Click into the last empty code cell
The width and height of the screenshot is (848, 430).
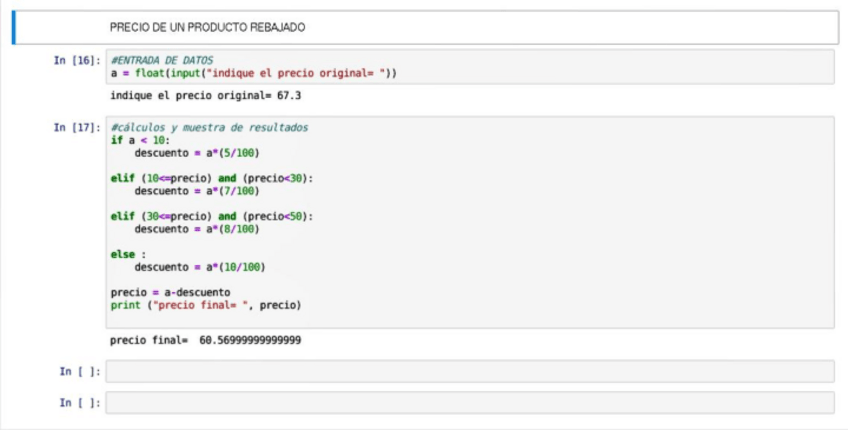click(x=469, y=403)
